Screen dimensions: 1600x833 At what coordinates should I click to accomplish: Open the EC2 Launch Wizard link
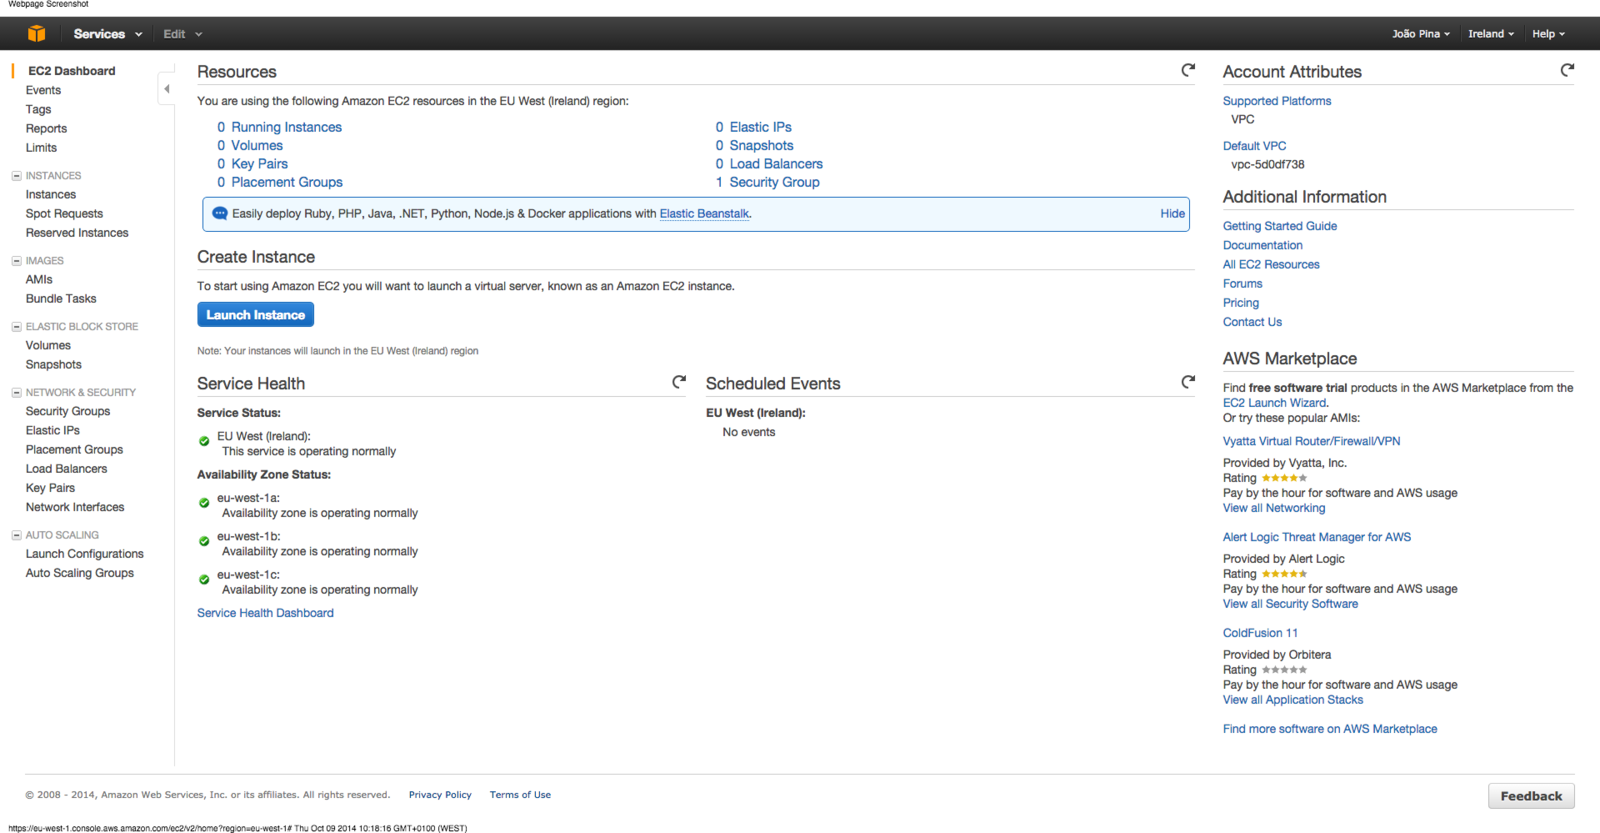click(x=1275, y=403)
